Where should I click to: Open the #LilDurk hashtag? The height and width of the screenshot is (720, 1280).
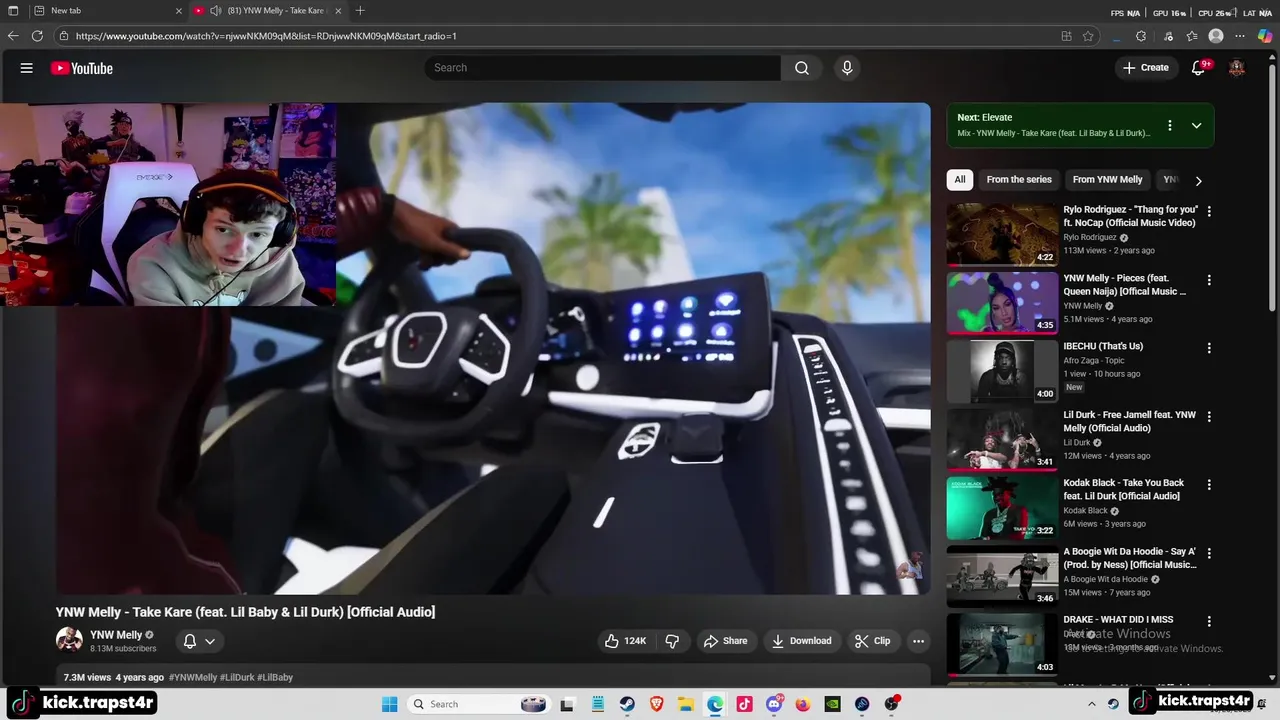click(237, 677)
